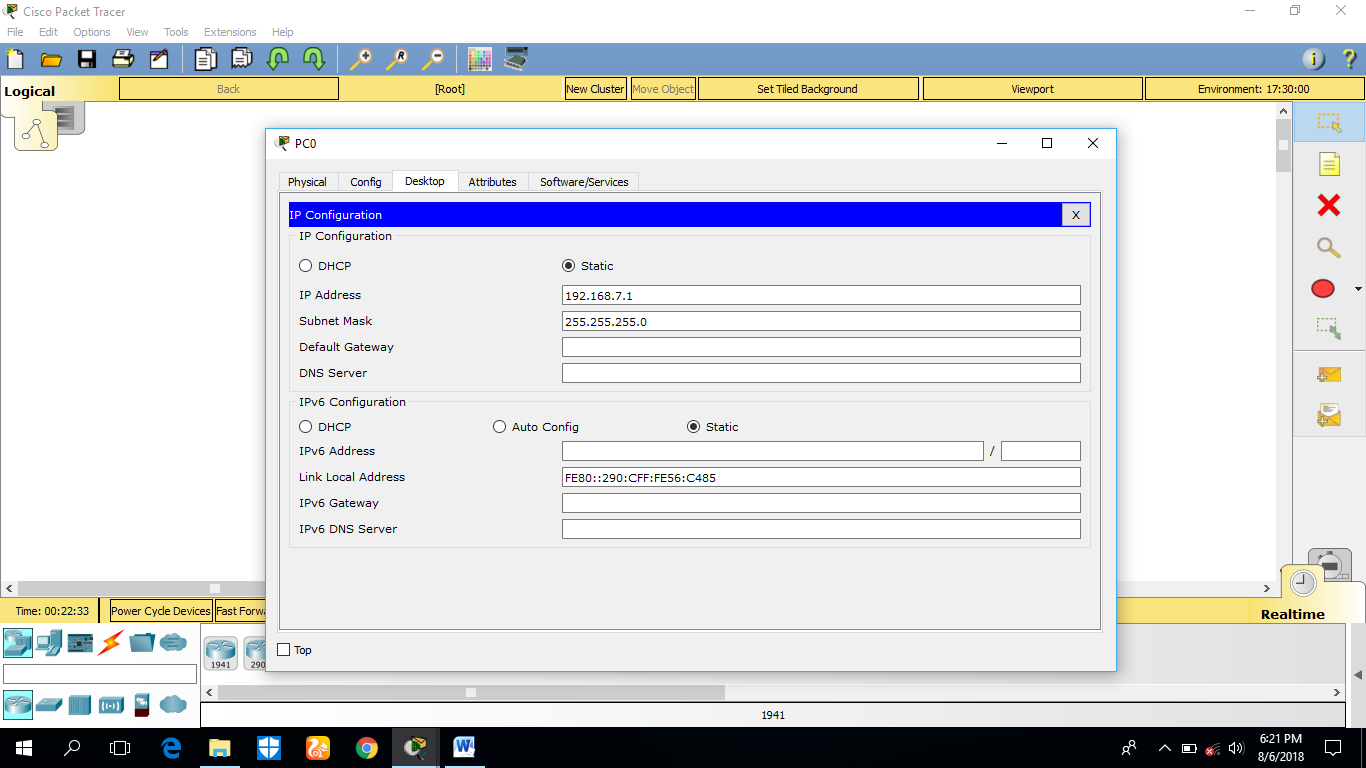
Task: Select the Delete tool in the right sidebar
Action: pyautogui.click(x=1328, y=205)
